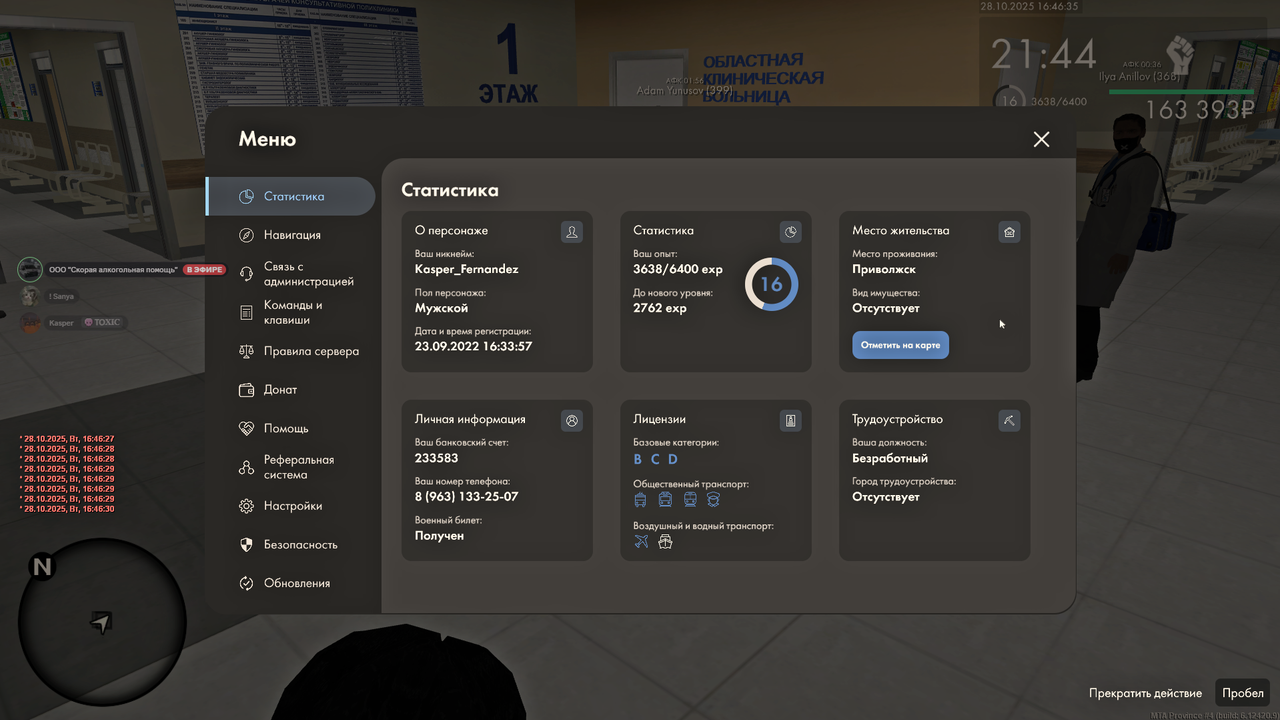Click the airplane license icon
1280x720 pixels.
pos(641,542)
